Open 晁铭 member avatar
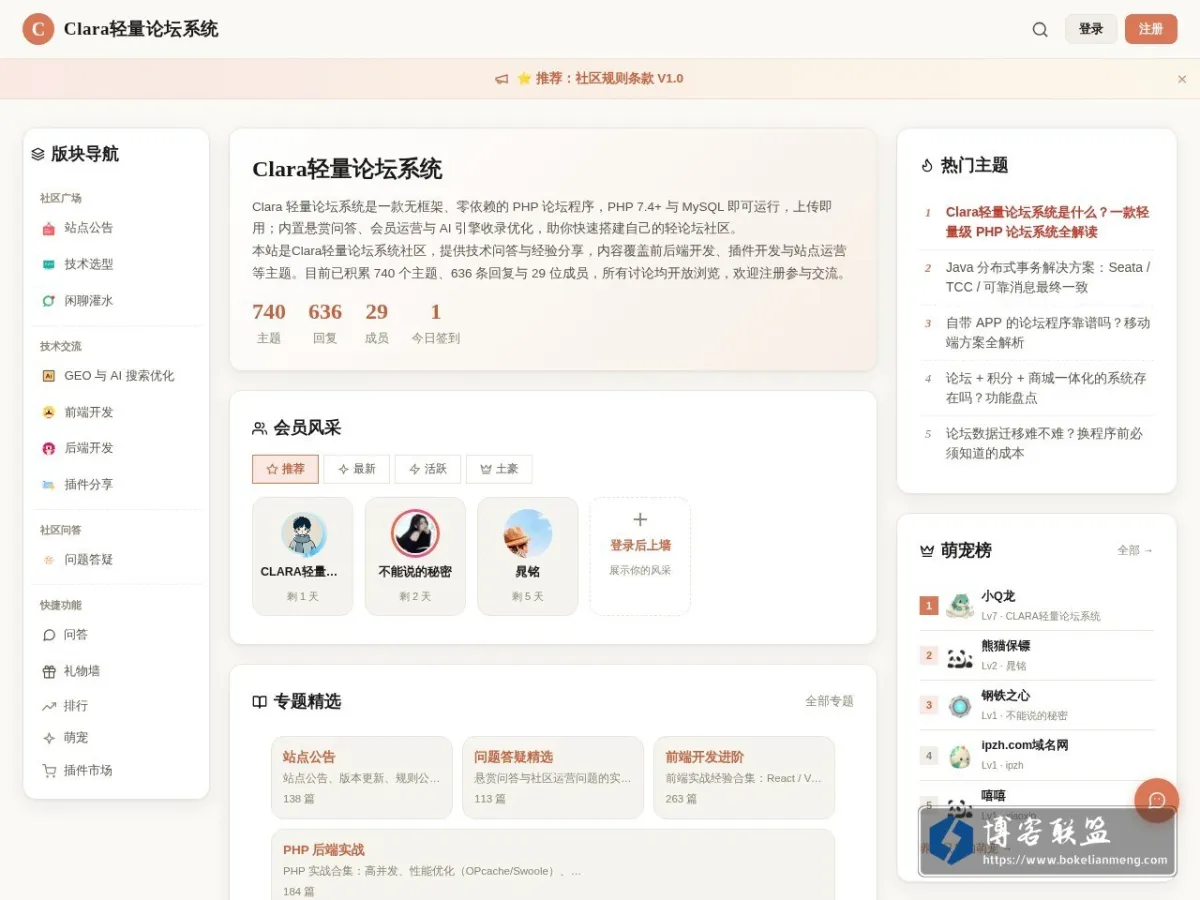 click(x=528, y=534)
